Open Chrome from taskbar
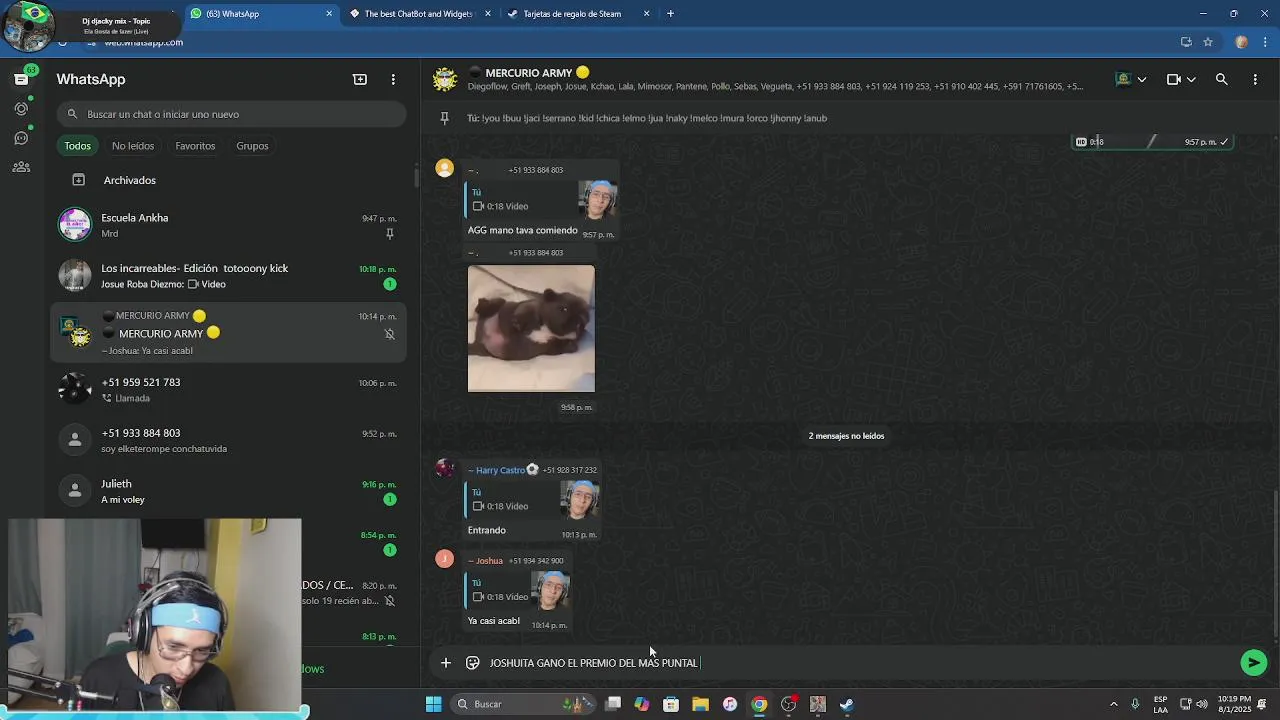1280x720 pixels. (x=759, y=704)
